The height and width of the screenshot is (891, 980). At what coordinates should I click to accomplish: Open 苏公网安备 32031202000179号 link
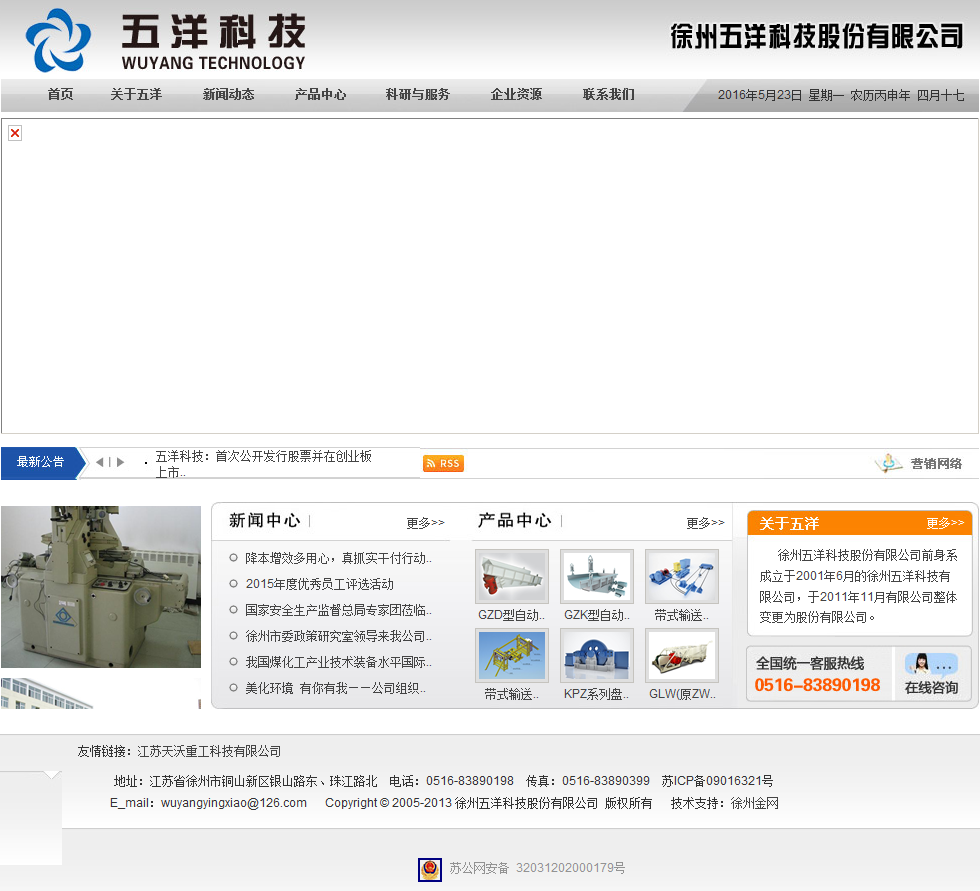(538, 868)
